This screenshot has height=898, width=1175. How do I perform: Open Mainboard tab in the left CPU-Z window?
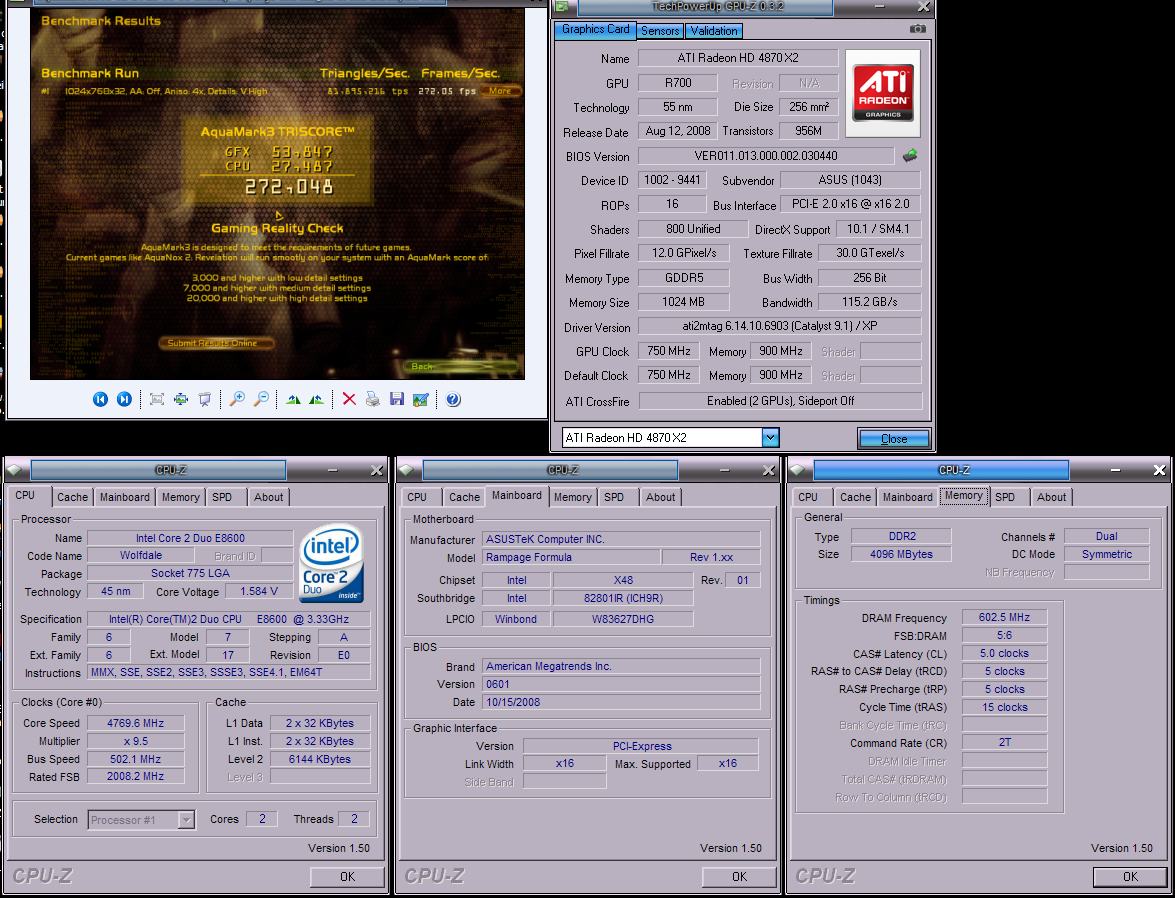coord(125,497)
